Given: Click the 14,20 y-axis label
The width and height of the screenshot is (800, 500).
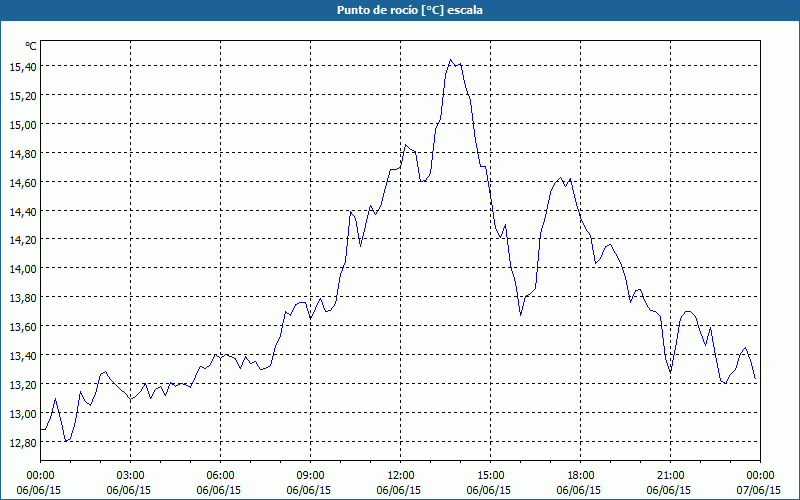Looking at the screenshot, I should click(23, 240).
